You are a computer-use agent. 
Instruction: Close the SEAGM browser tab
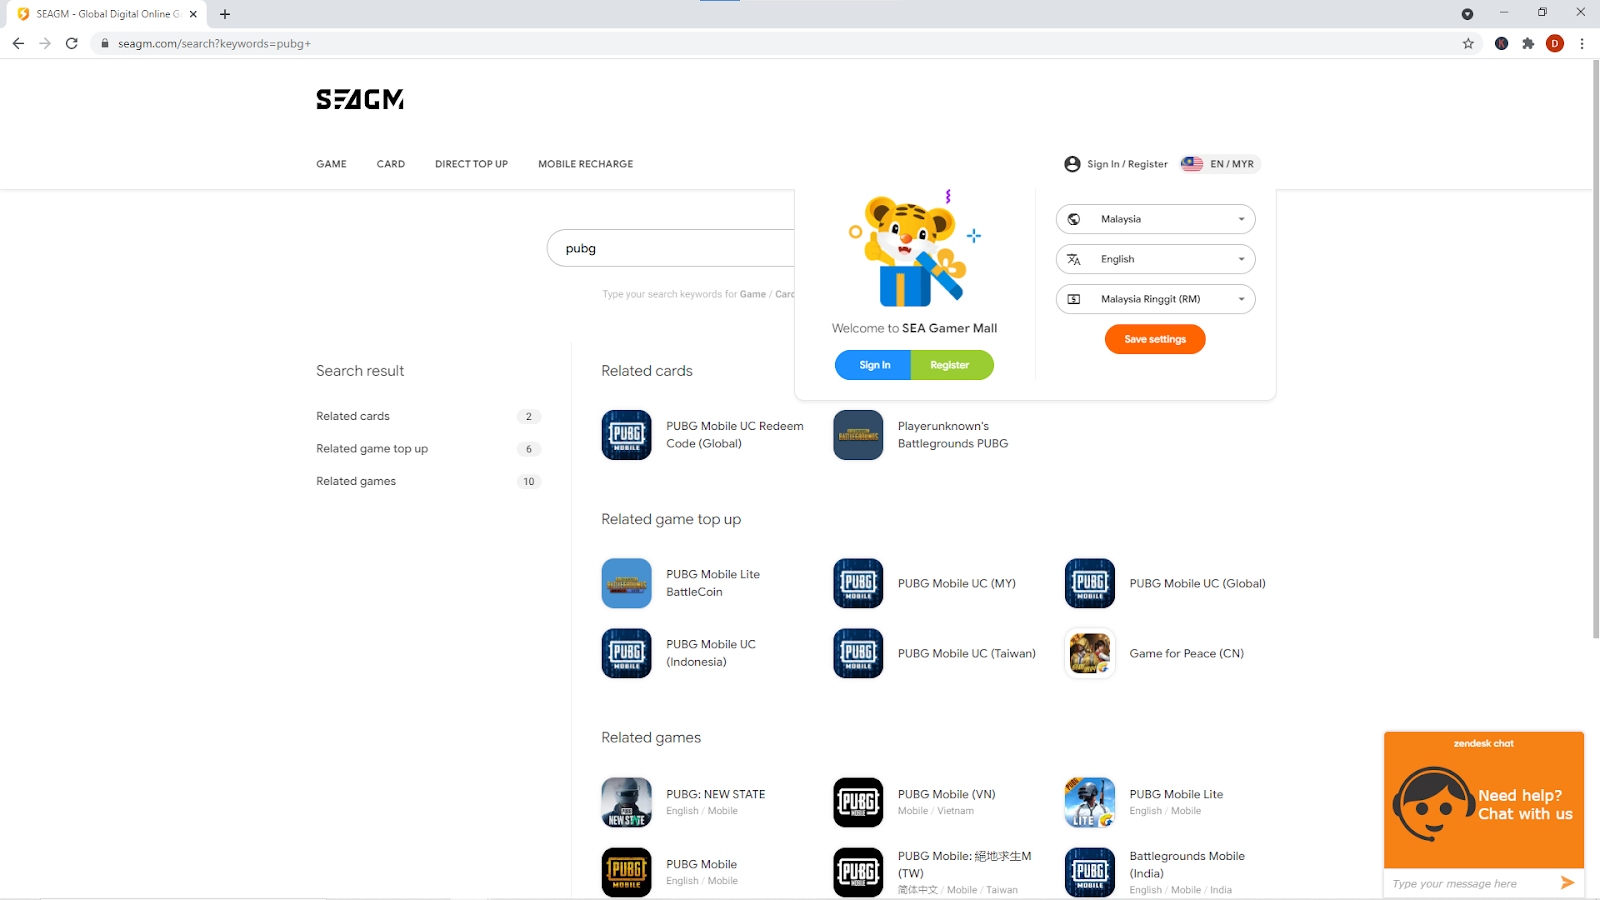(x=193, y=14)
